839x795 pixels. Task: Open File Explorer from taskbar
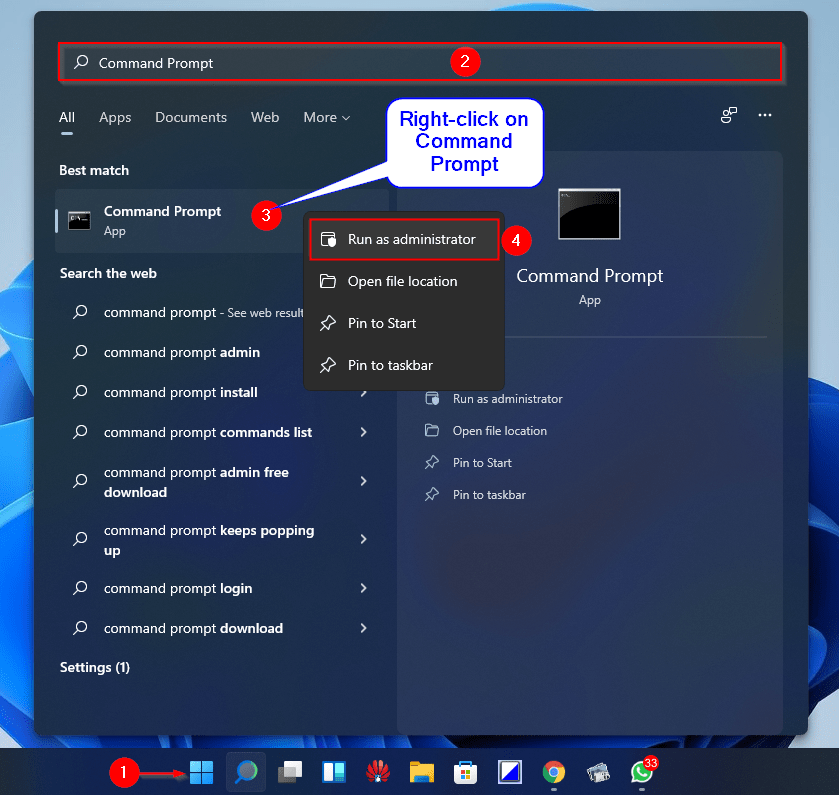(422, 772)
